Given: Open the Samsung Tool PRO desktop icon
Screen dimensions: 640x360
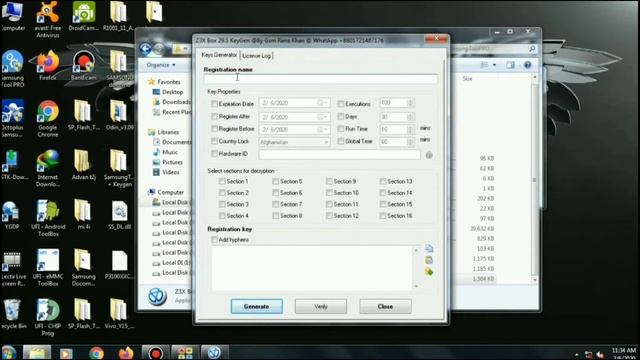Looking at the screenshot, I should 13,68.
